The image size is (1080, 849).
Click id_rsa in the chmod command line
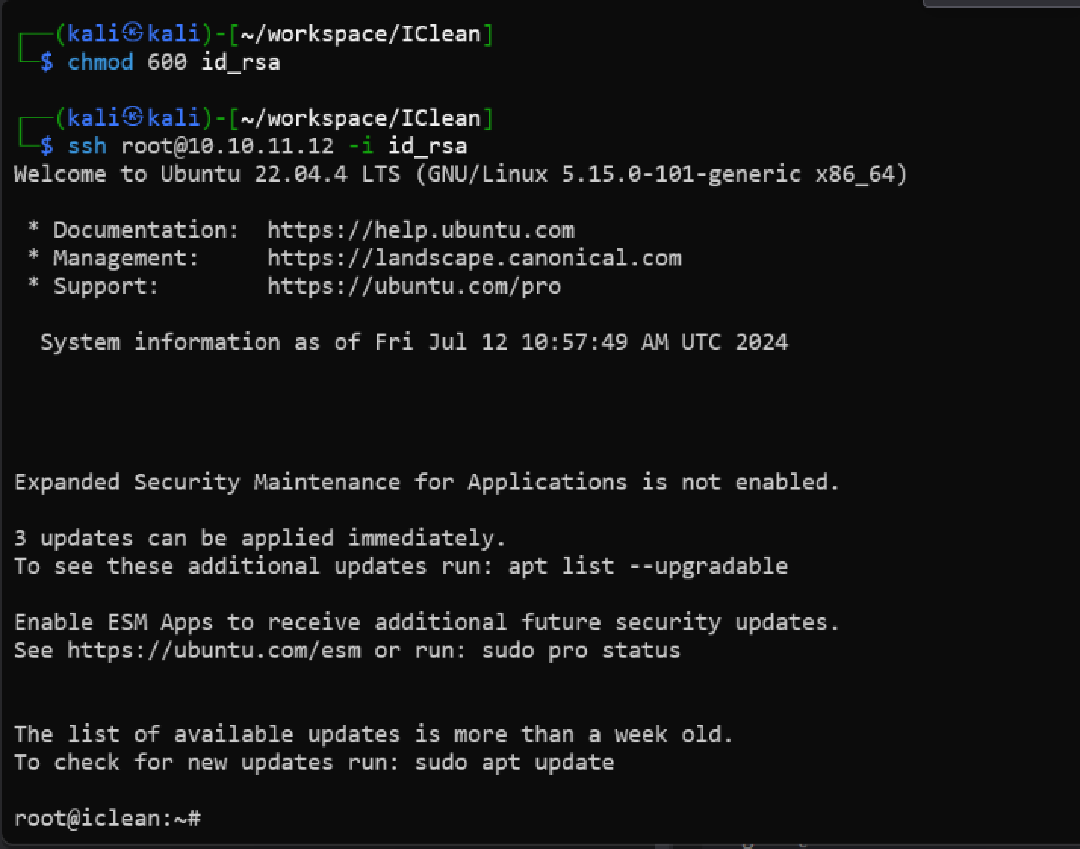tap(240, 64)
